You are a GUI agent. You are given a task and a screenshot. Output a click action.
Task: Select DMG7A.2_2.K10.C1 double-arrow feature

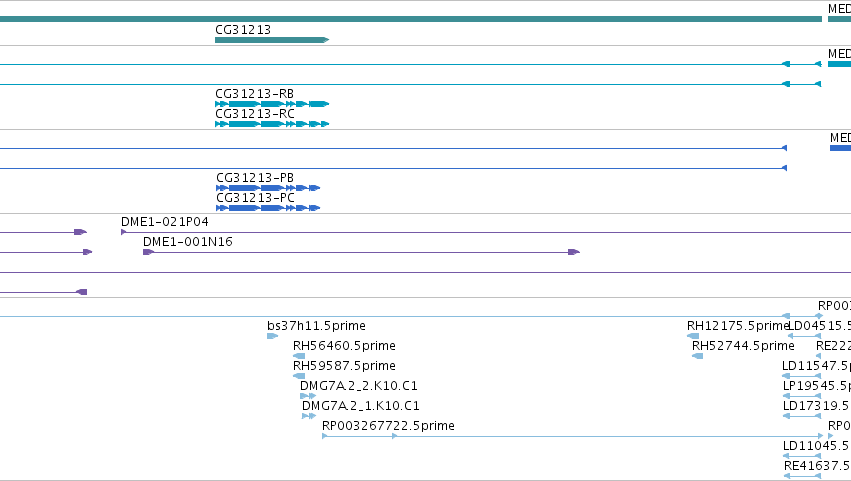308,396
